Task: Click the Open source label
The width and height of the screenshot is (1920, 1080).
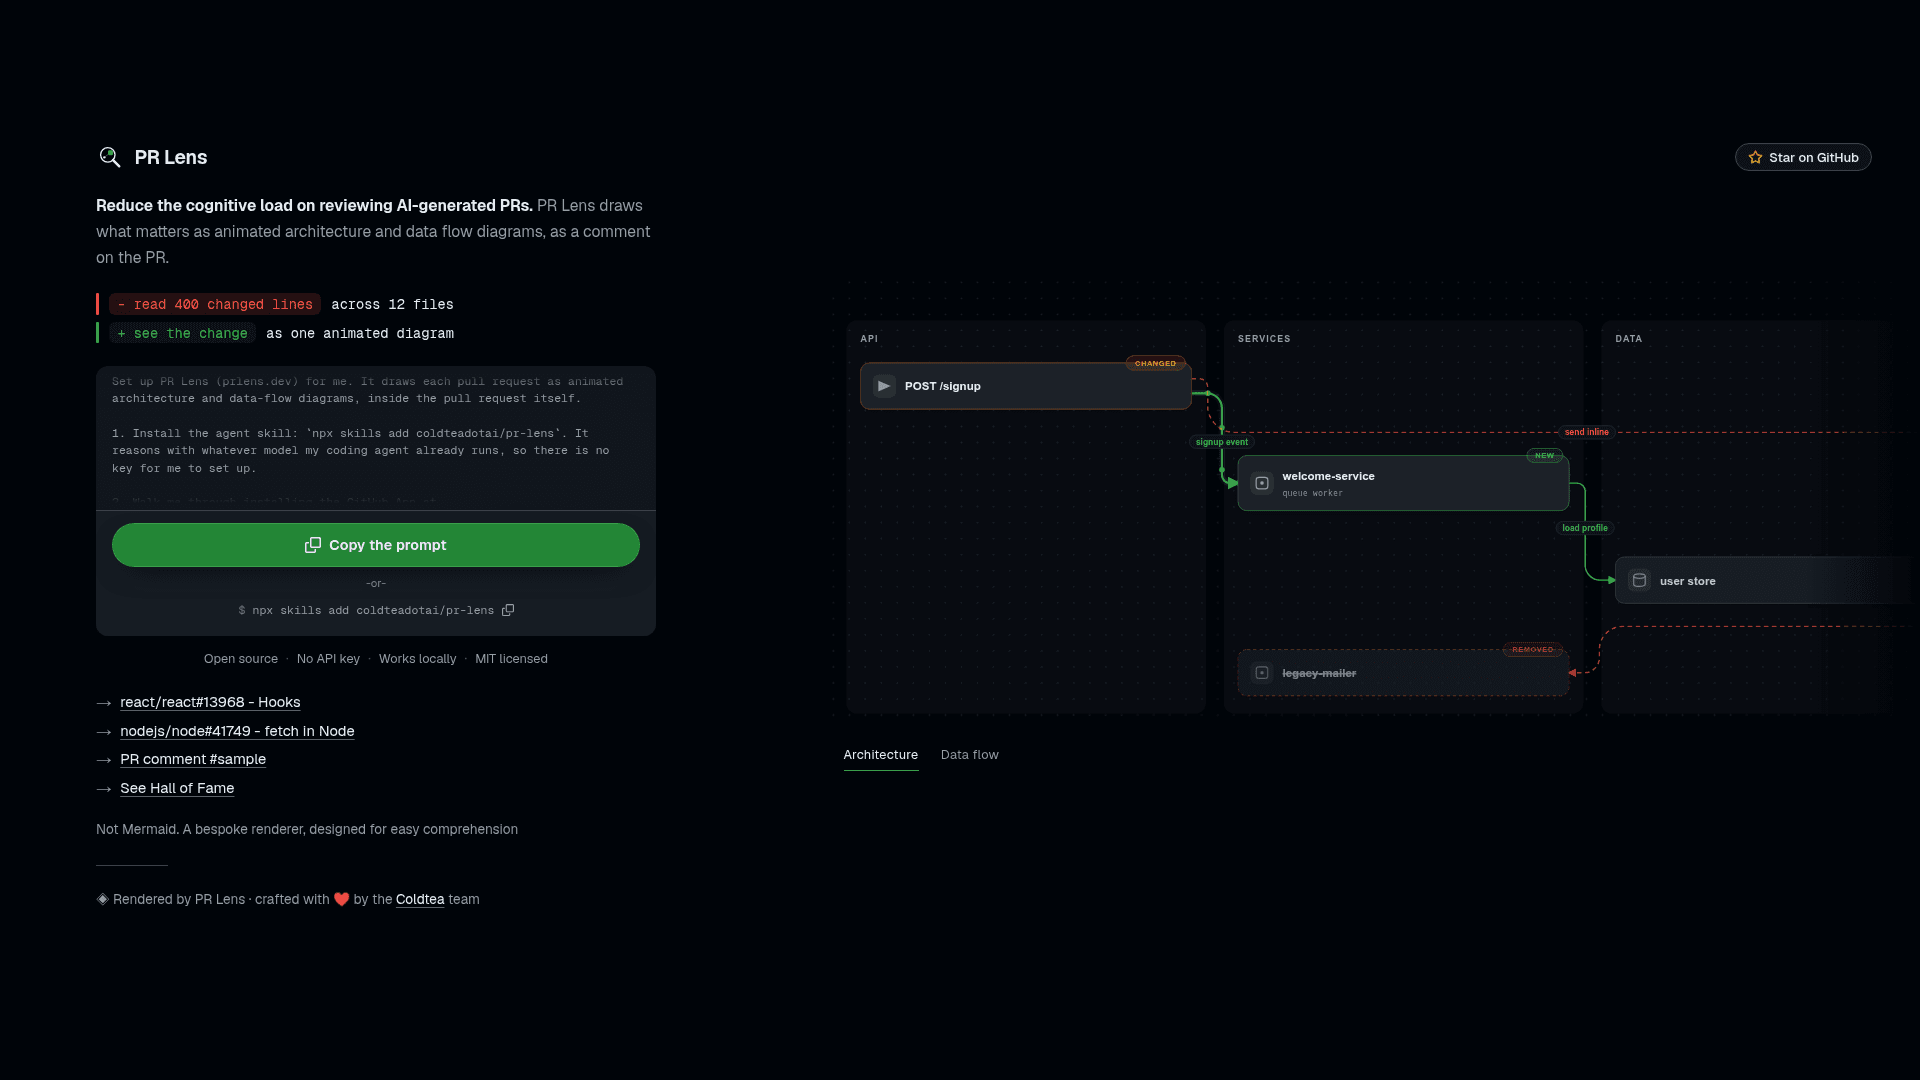Action: coord(241,659)
